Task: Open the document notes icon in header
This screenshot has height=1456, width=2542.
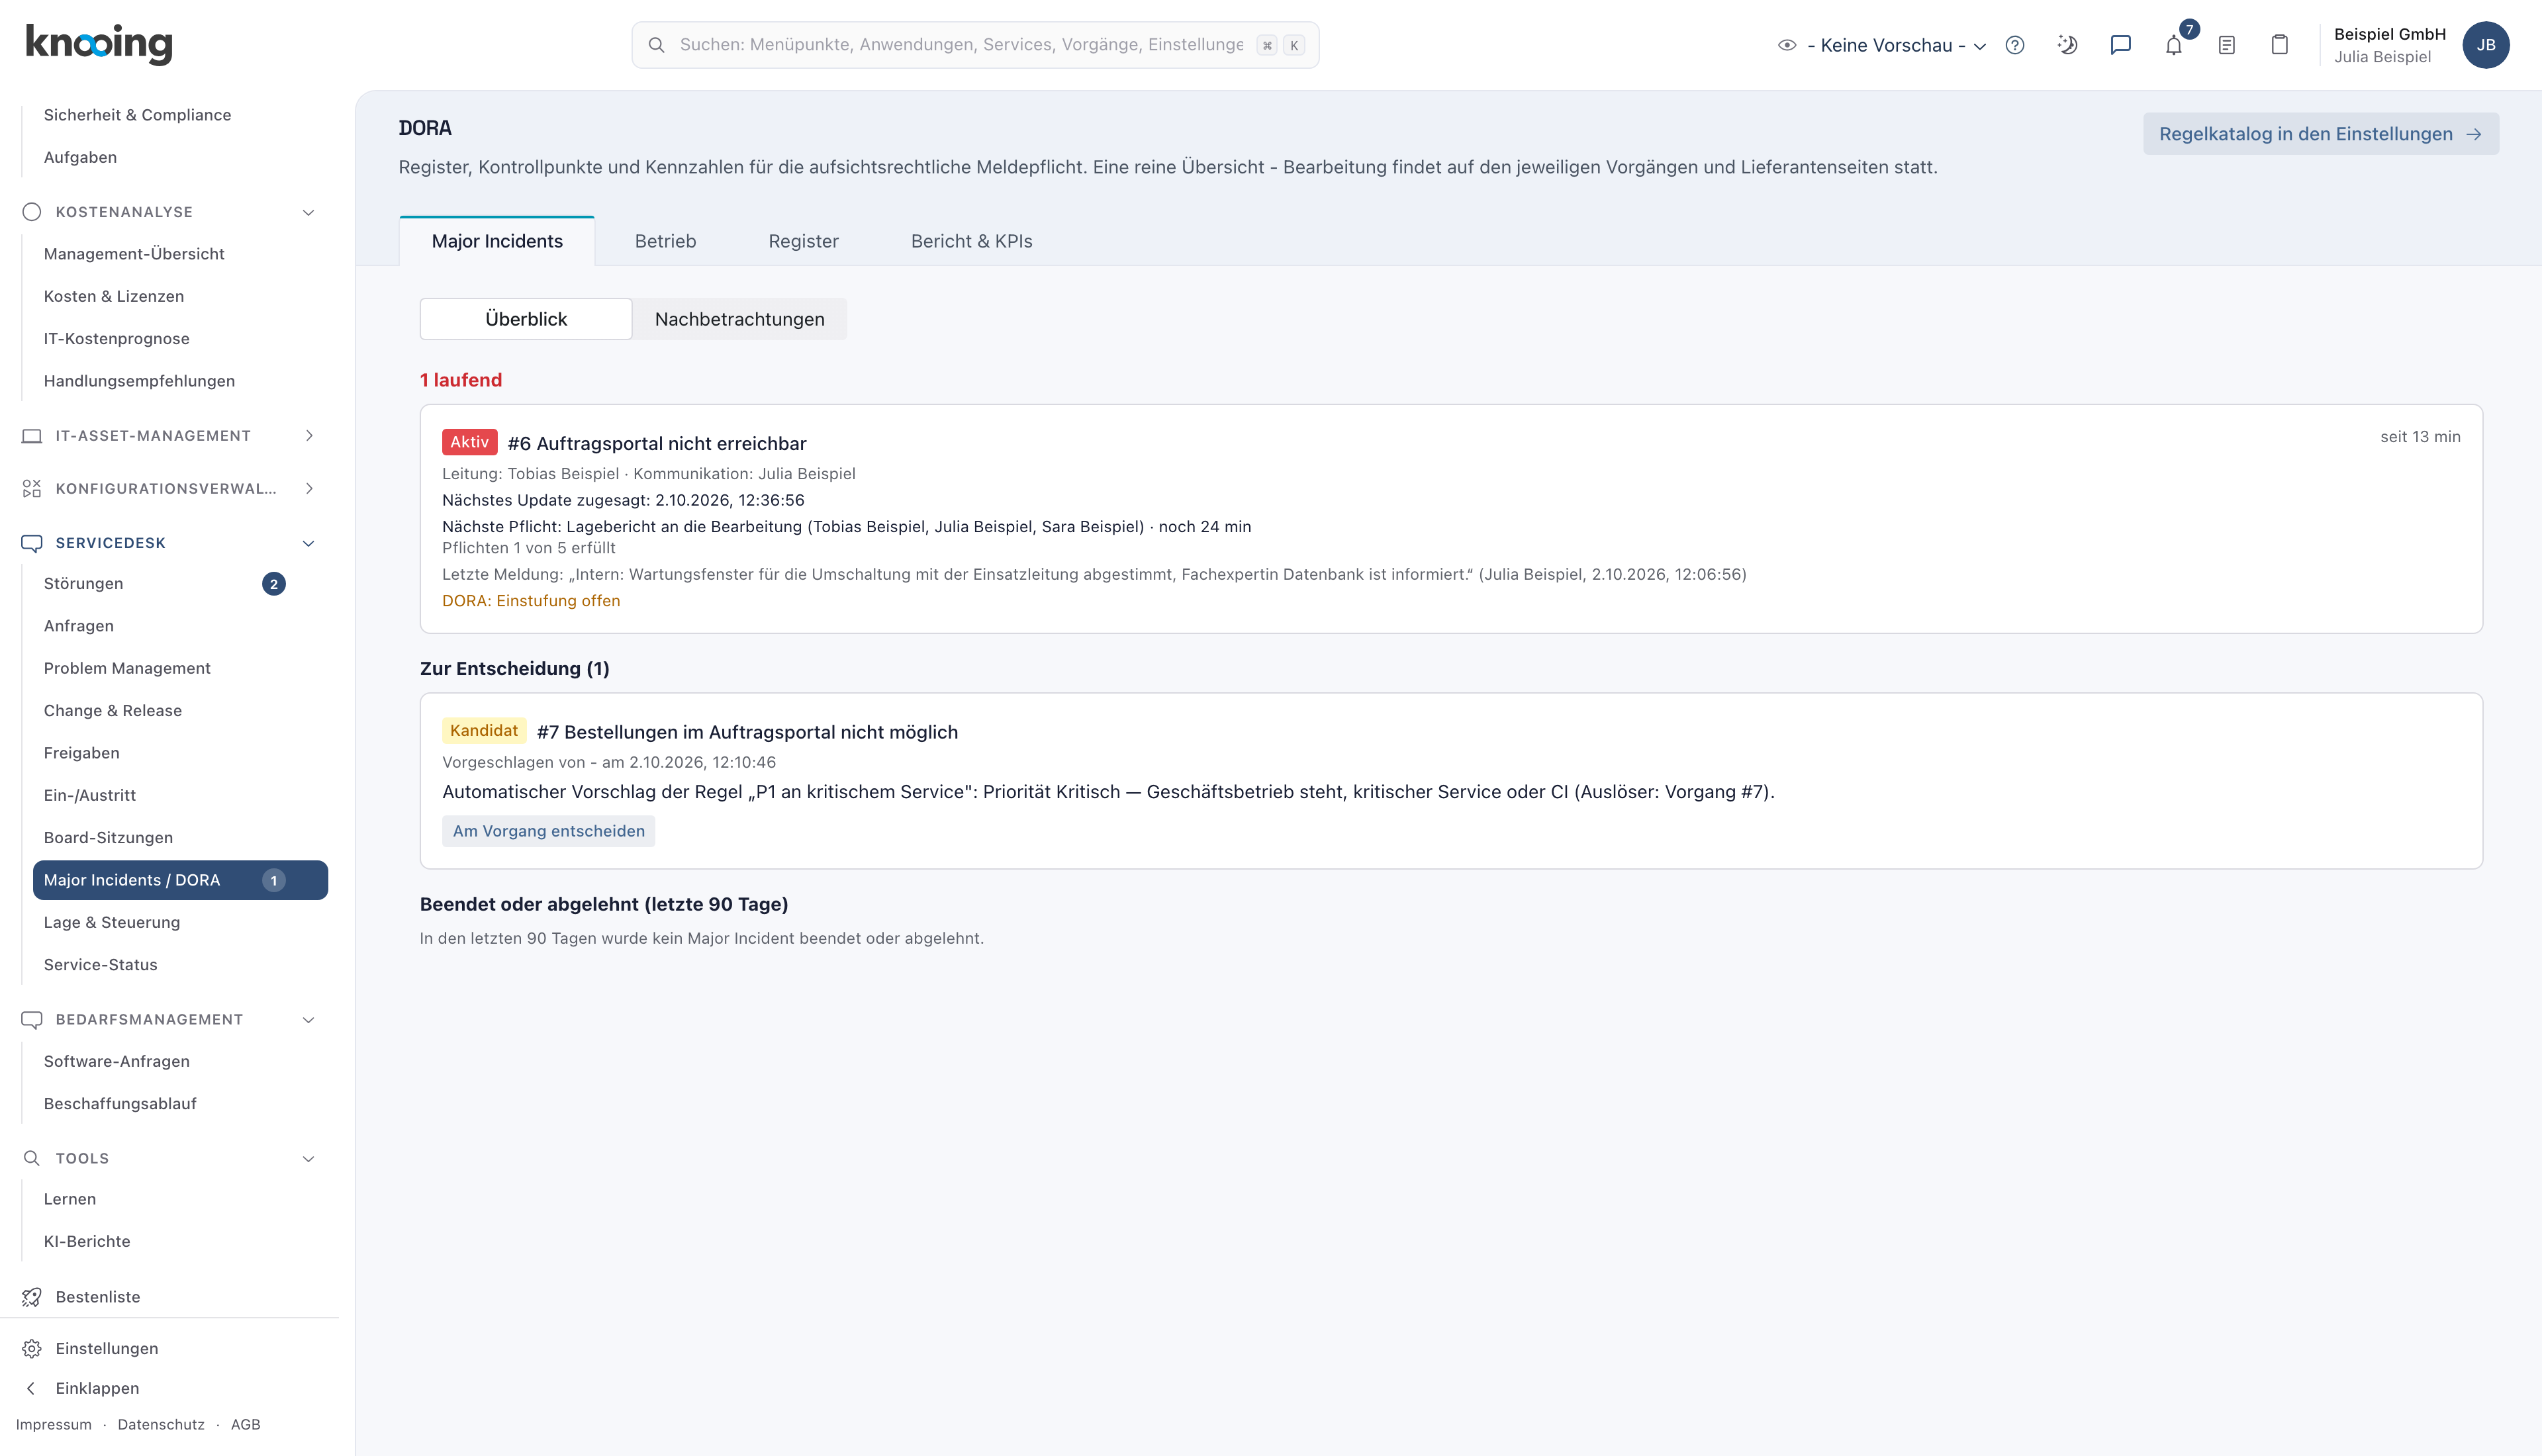Action: (2227, 45)
